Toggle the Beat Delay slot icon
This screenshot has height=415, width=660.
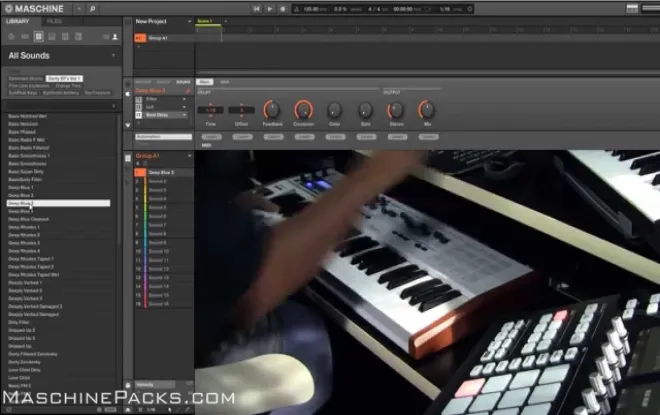138,115
